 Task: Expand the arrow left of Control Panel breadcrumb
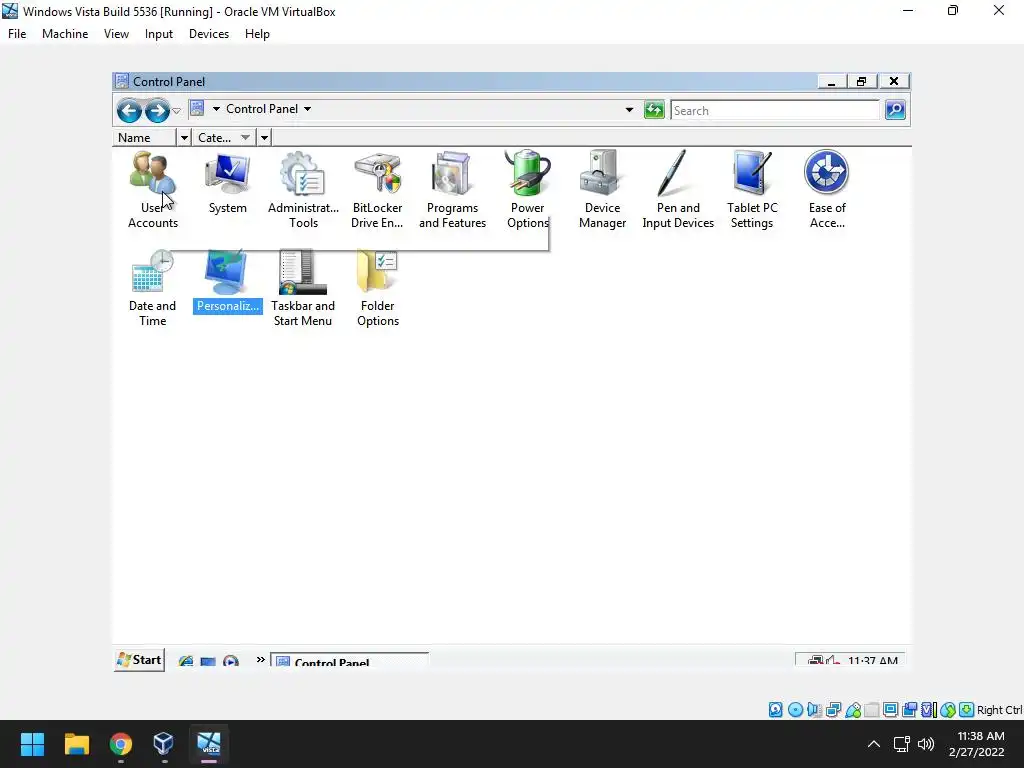216,109
